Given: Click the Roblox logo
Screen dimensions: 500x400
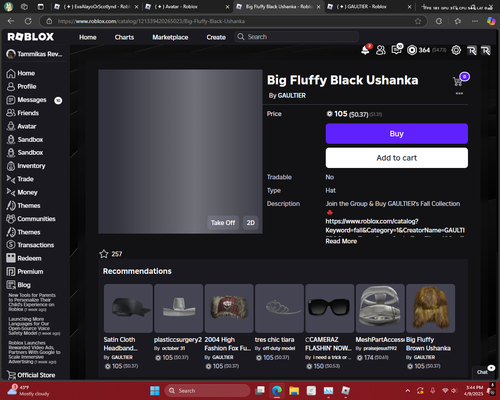Looking at the screenshot, I should click(x=31, y=37).
